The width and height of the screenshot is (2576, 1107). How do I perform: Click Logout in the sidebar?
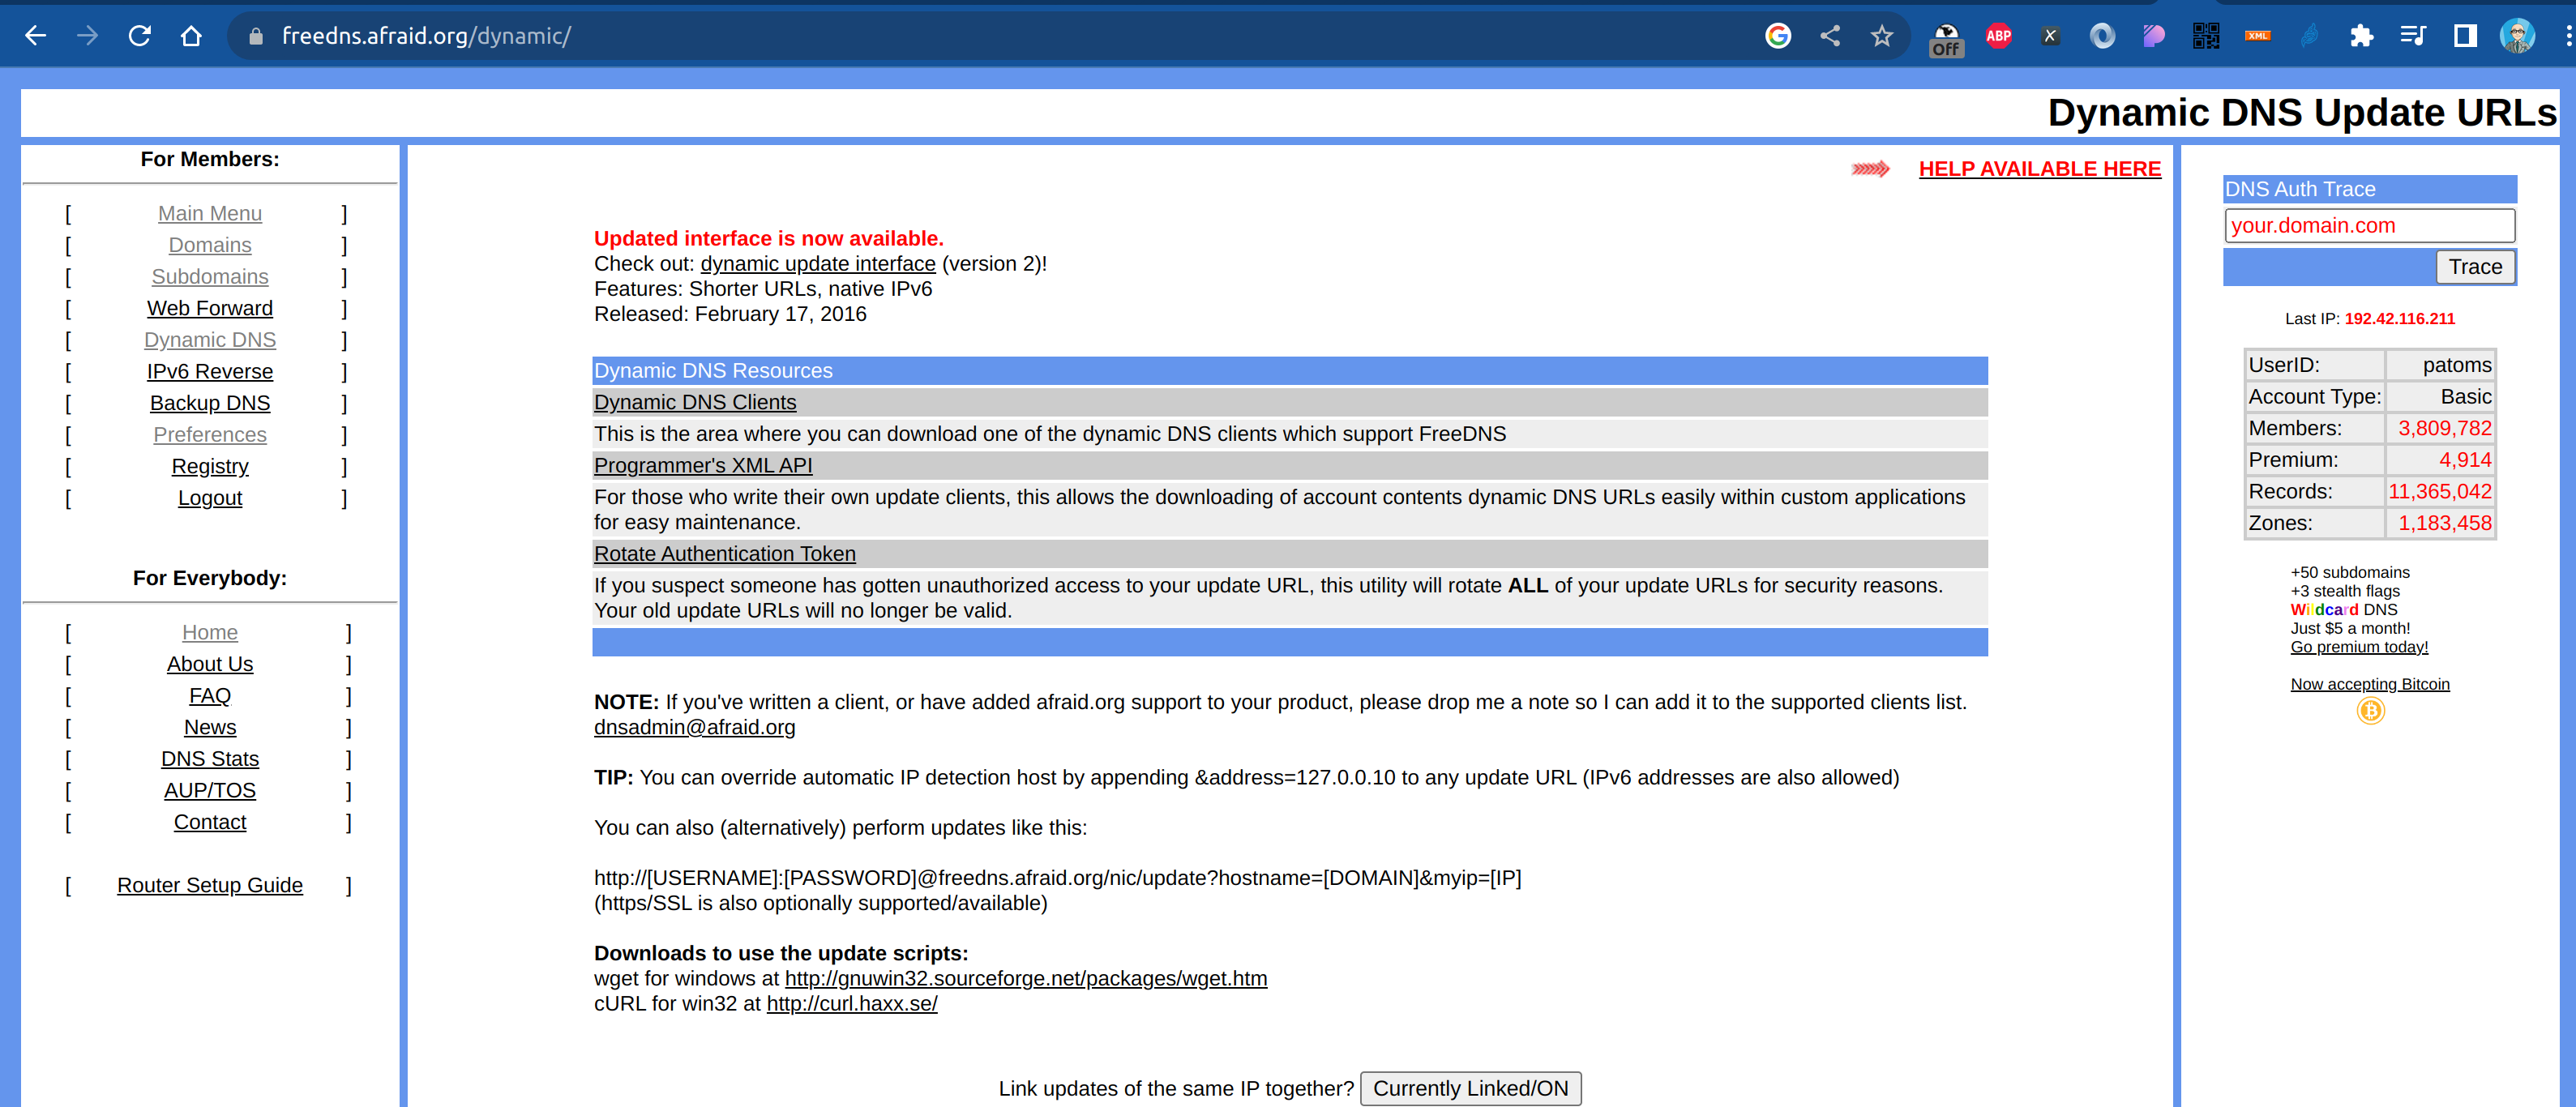210,498
